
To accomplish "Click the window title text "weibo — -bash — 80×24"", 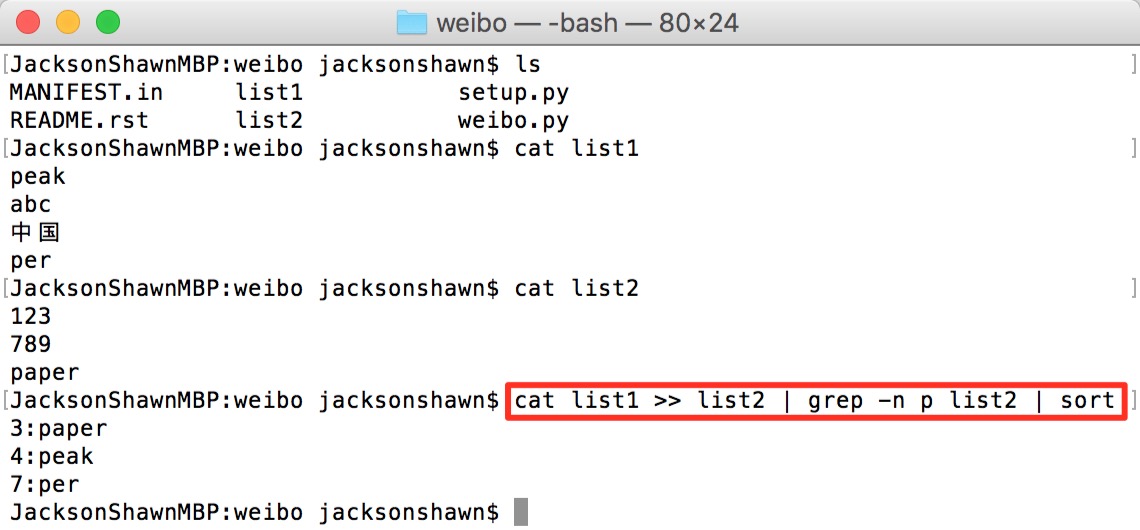I will pos(587,22).
